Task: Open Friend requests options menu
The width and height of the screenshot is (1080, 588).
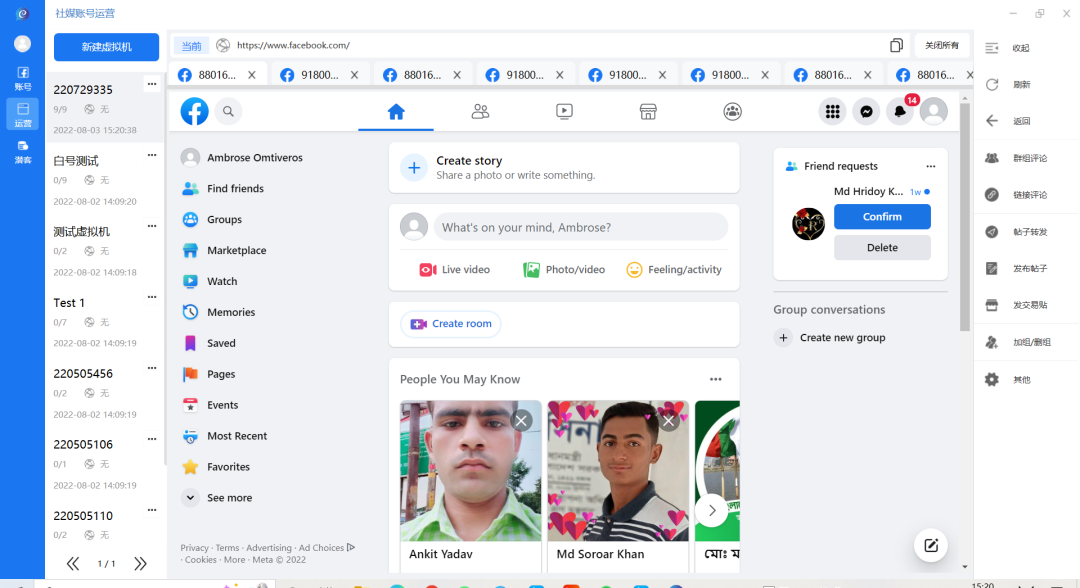Action: pyautogui.click(x=931, y=166)
